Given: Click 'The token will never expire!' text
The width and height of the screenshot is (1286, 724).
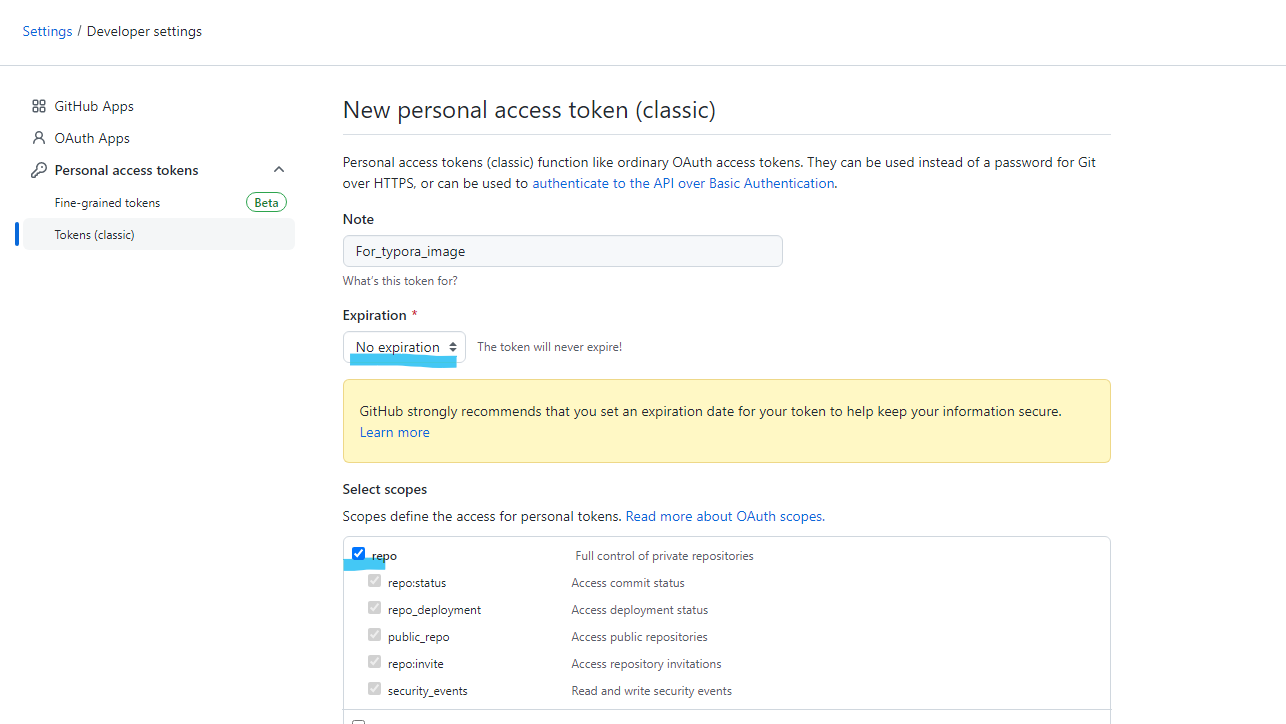Looking at the screenshot, I should [x=549, y=347].
